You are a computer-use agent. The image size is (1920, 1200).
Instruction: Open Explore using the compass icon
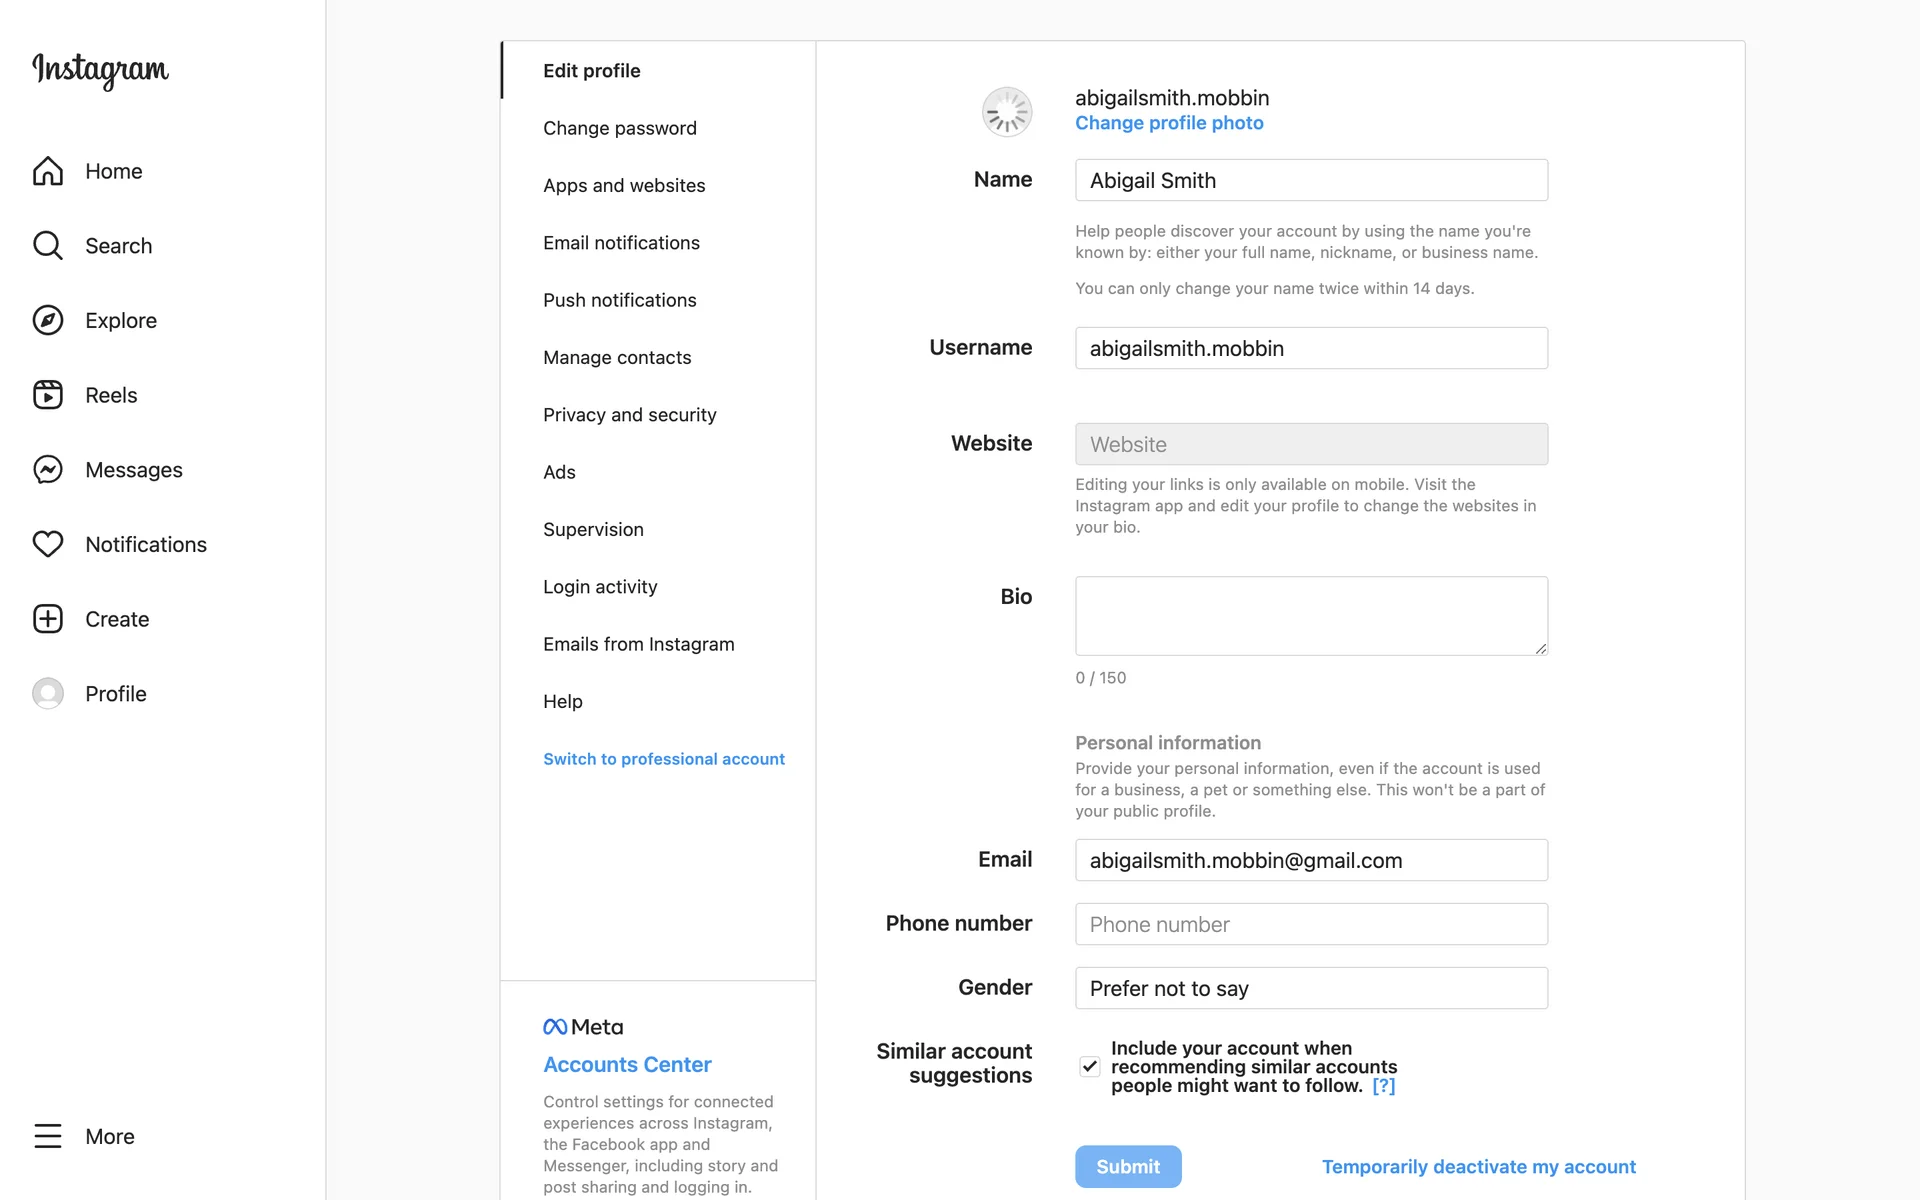click(x=48, y=320)
